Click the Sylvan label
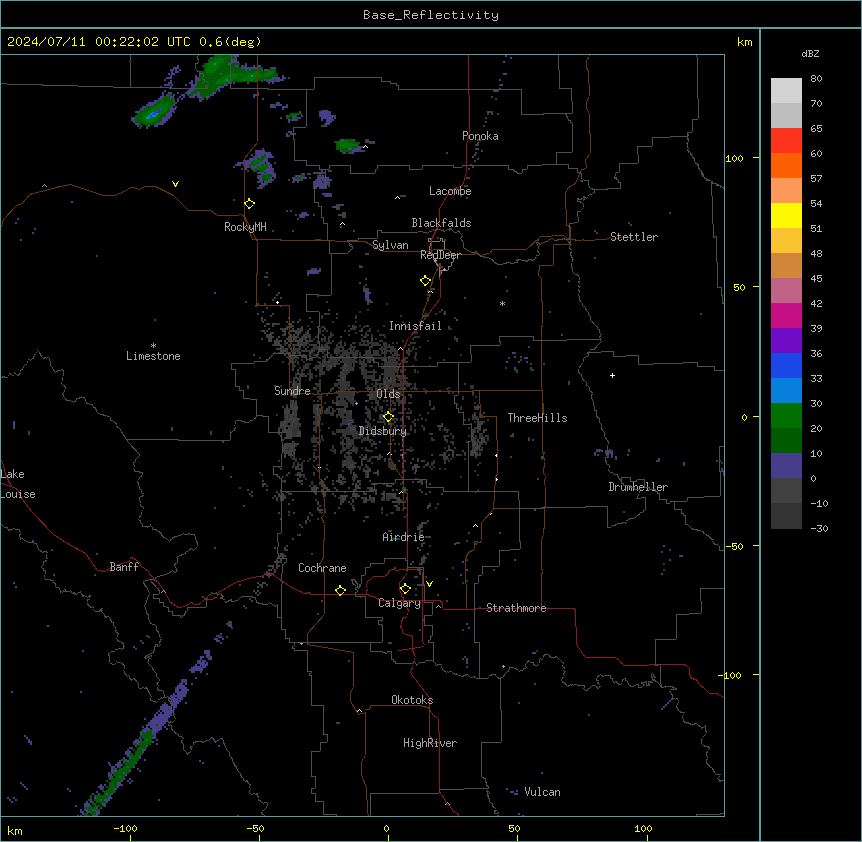This screenshot has height=842, width=862. click(x=390, y=245)
